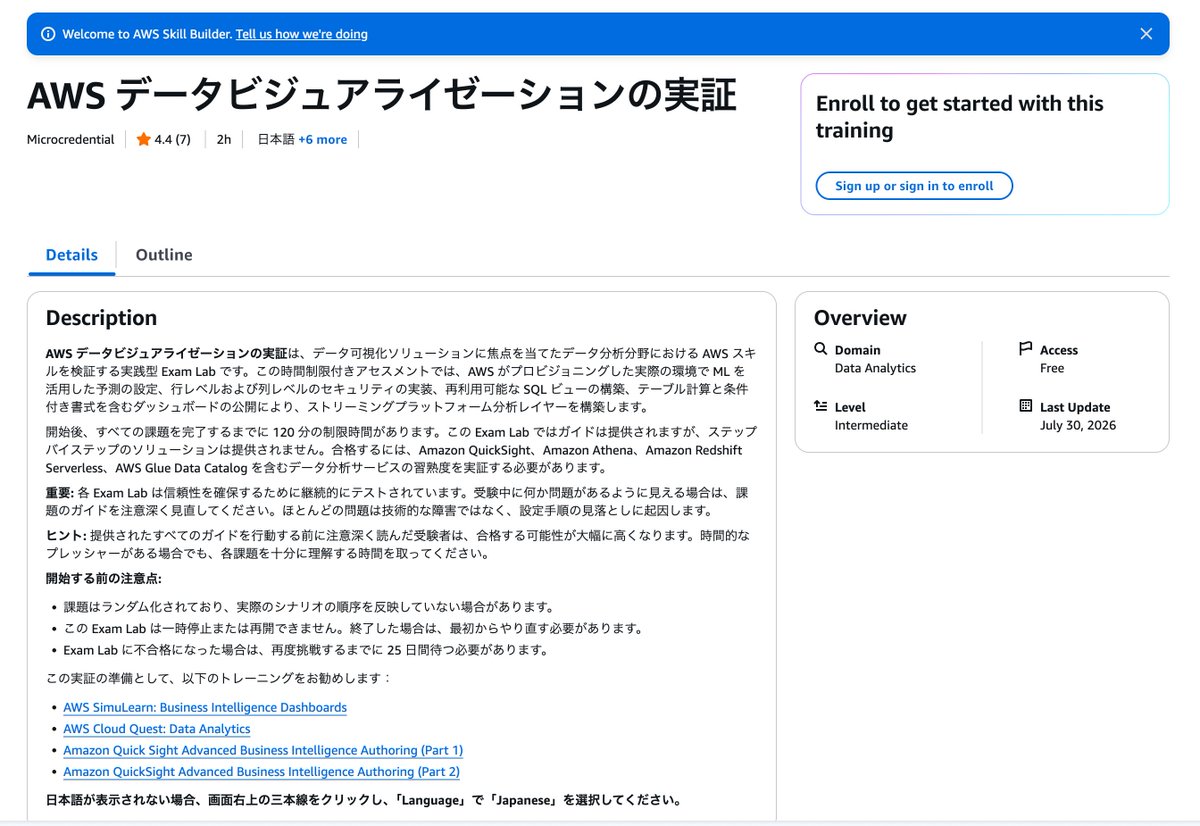Click the 'Free' access value
1200x826 pixels.
point(1052,368)
